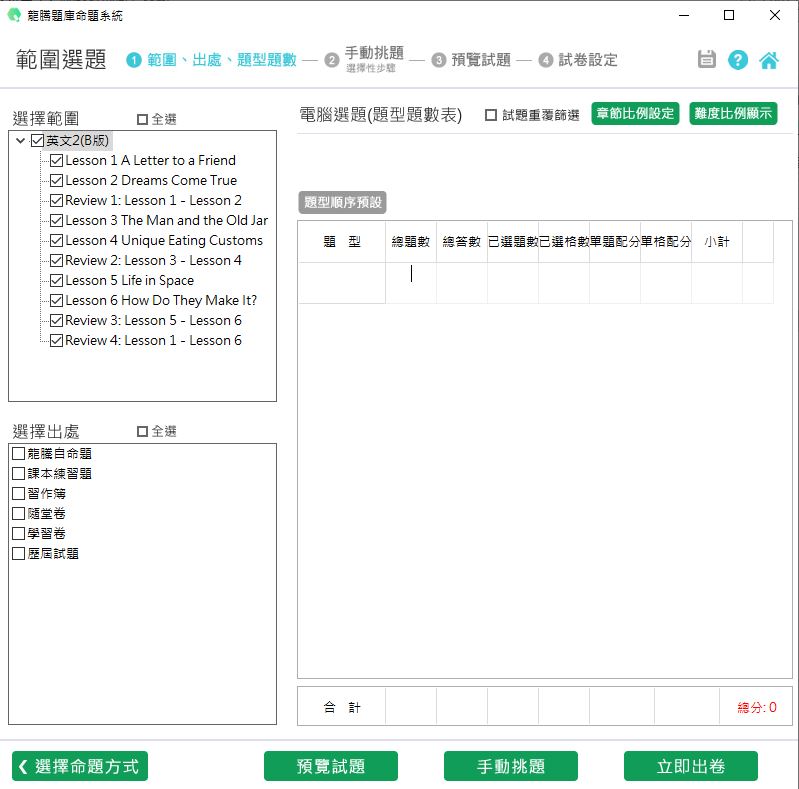Click 章節比例設定 button
The height and width of the screenshot is (789, 799).
click(635, 113)
